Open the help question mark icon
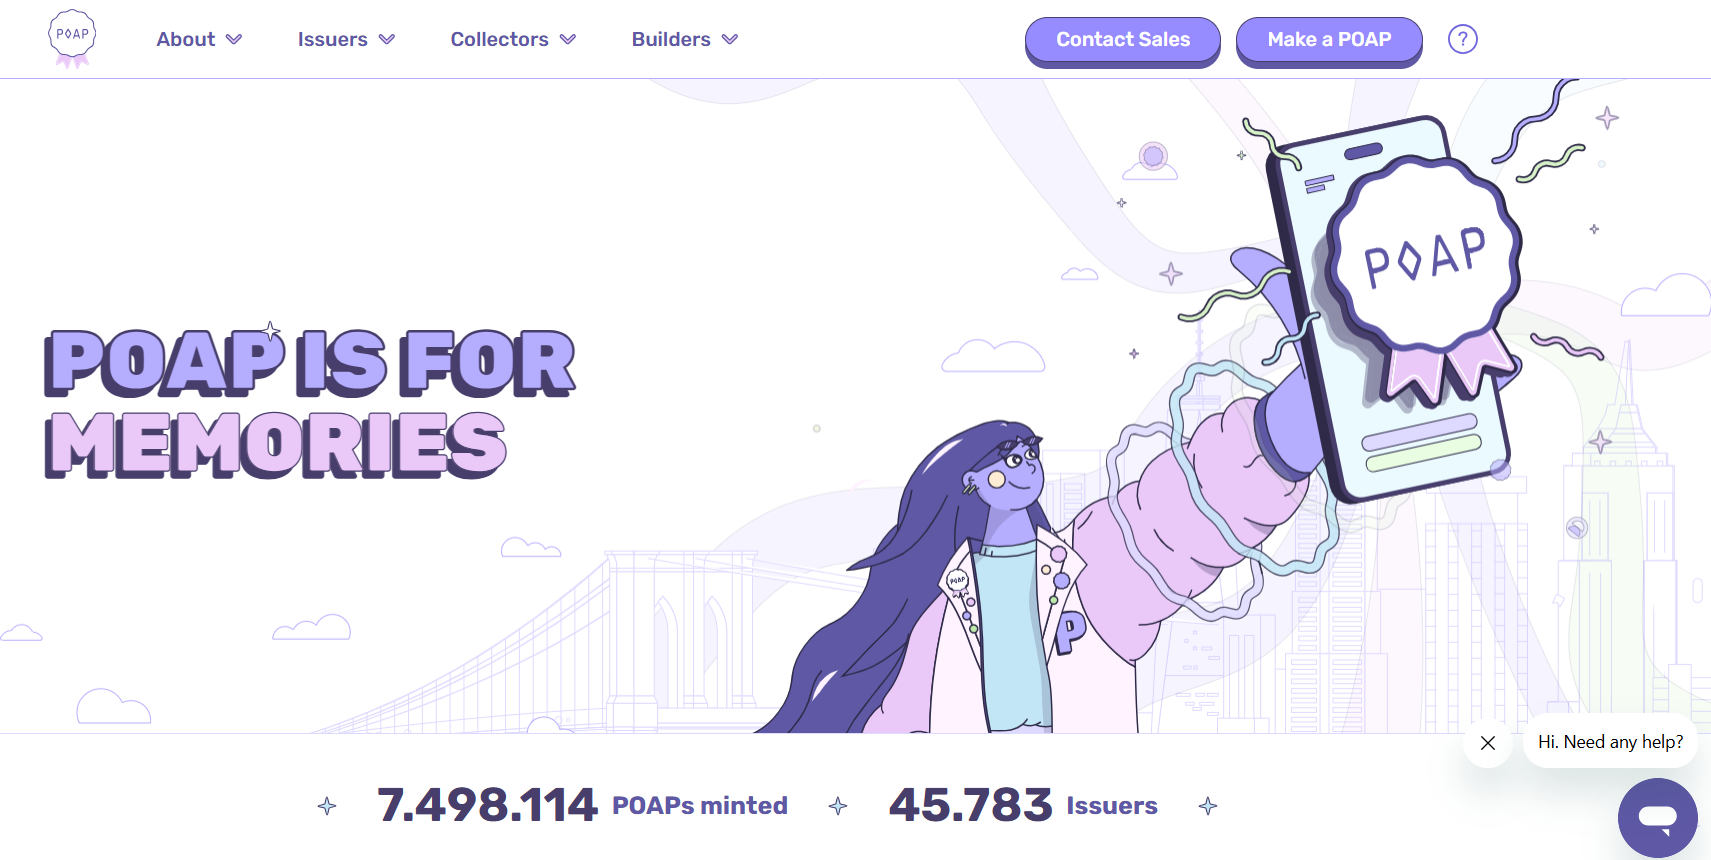The image size is (1711, 860). (x=1462, y=39)
